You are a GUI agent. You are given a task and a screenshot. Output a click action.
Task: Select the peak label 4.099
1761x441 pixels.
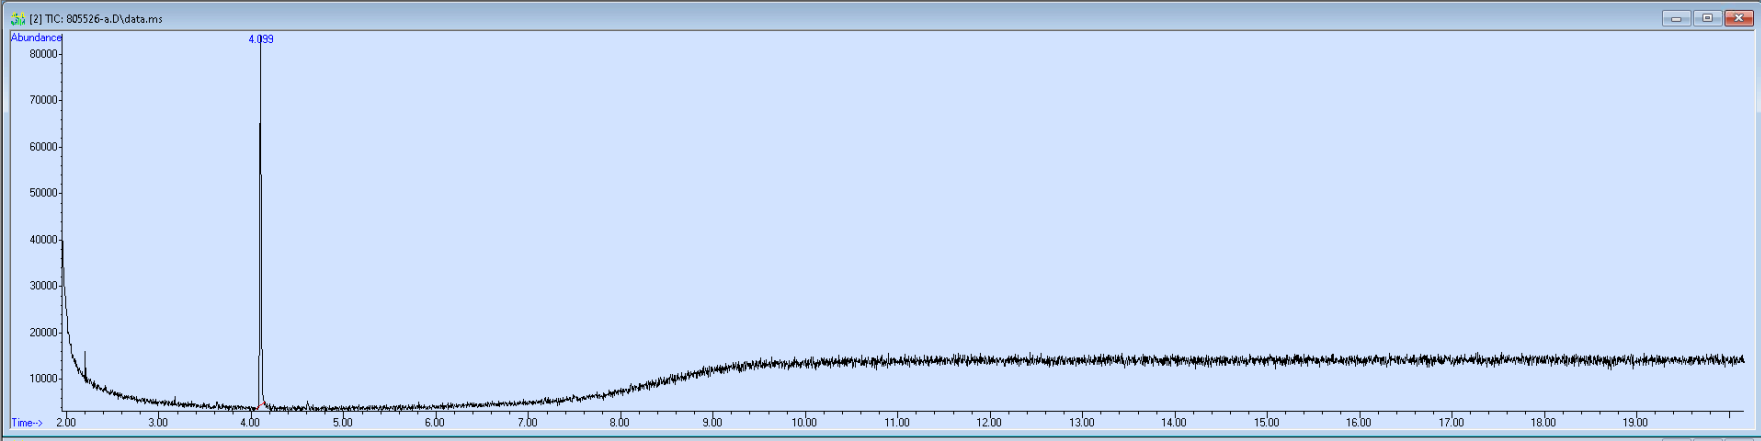pyautogui.click(x=261, y=39)
